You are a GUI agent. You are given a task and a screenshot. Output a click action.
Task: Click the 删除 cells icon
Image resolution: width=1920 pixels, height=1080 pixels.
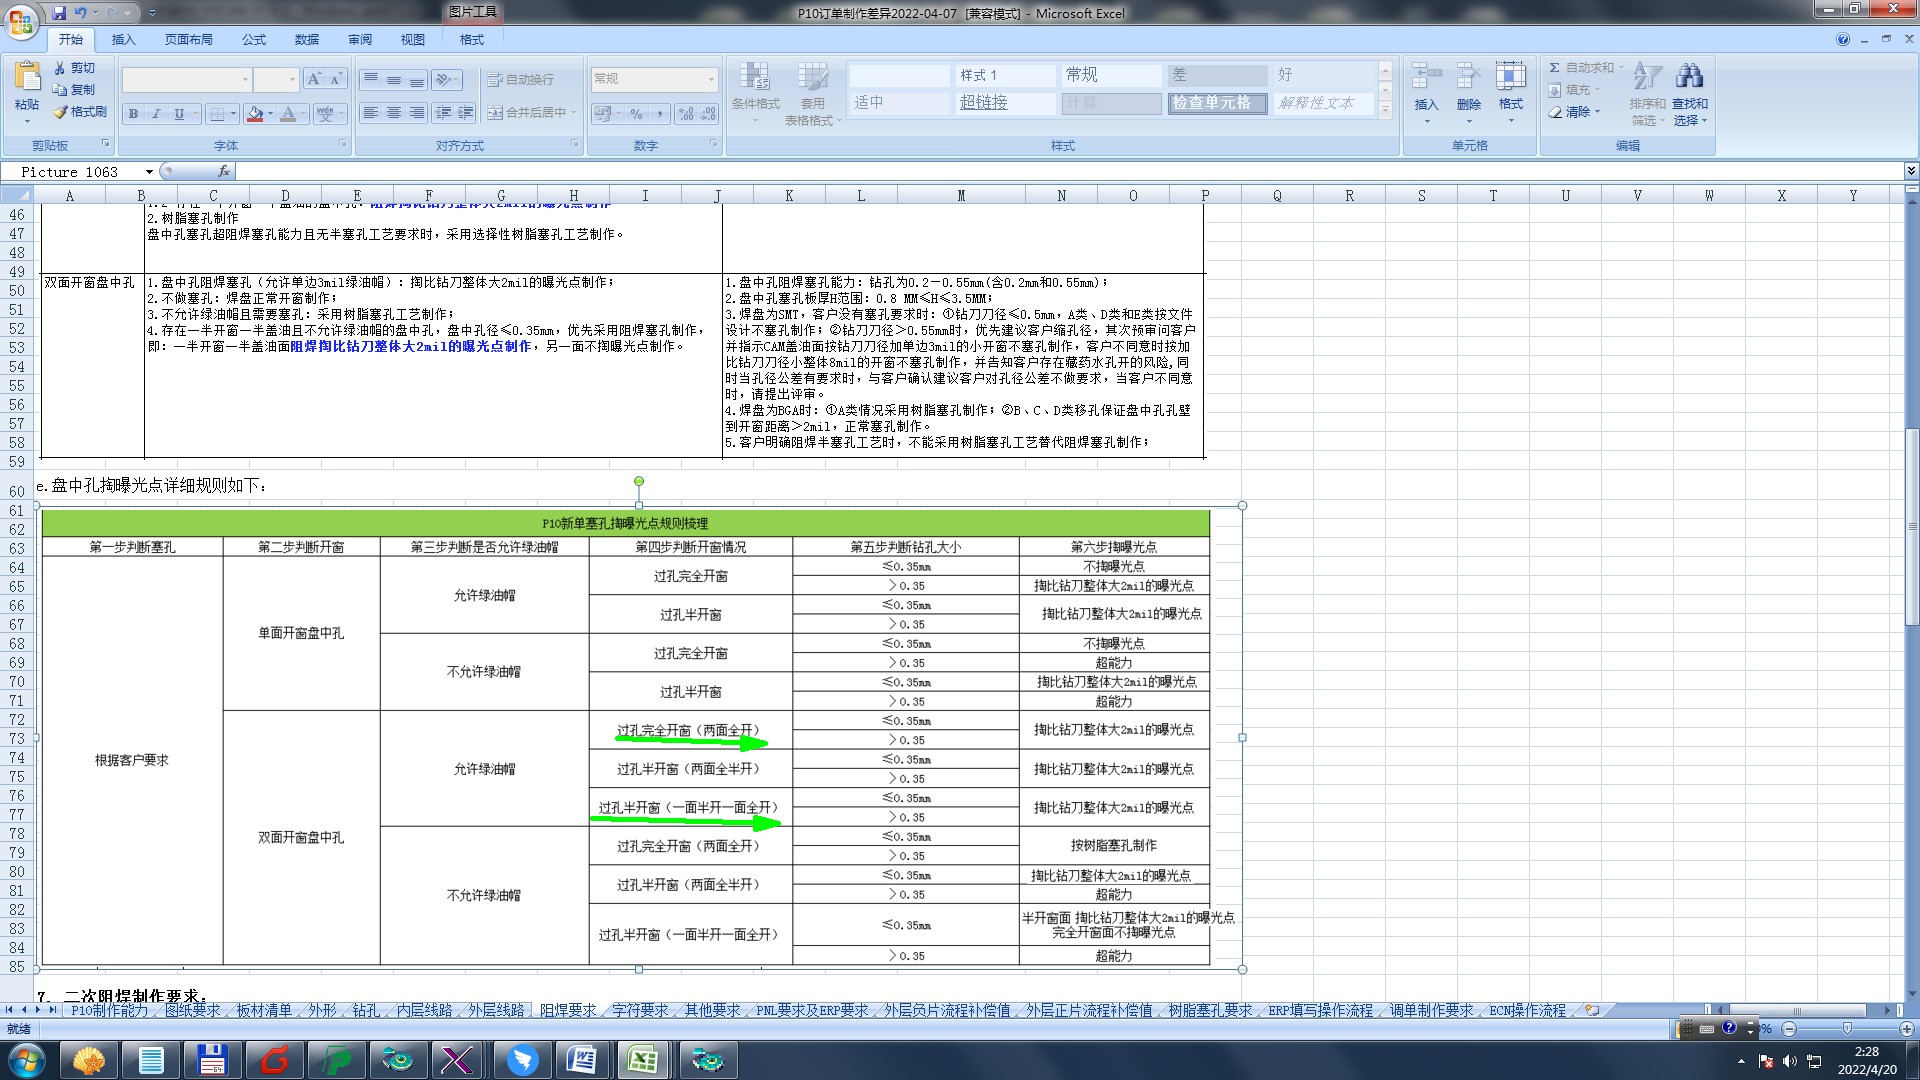point(1468,77)
